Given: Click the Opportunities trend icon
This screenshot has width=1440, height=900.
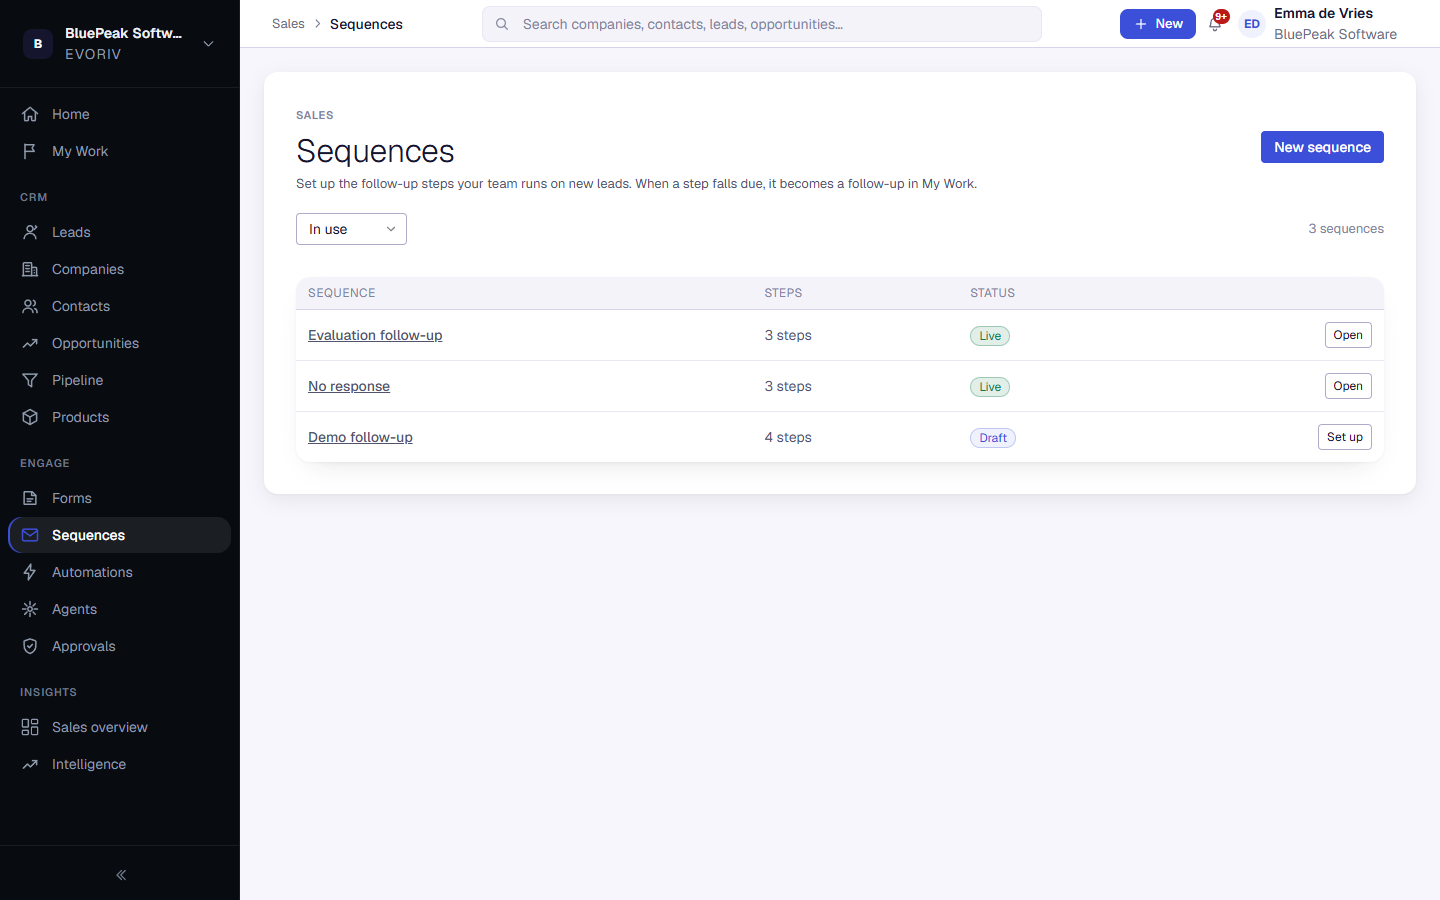Looking at the screenshot, I should coord(30,343).
